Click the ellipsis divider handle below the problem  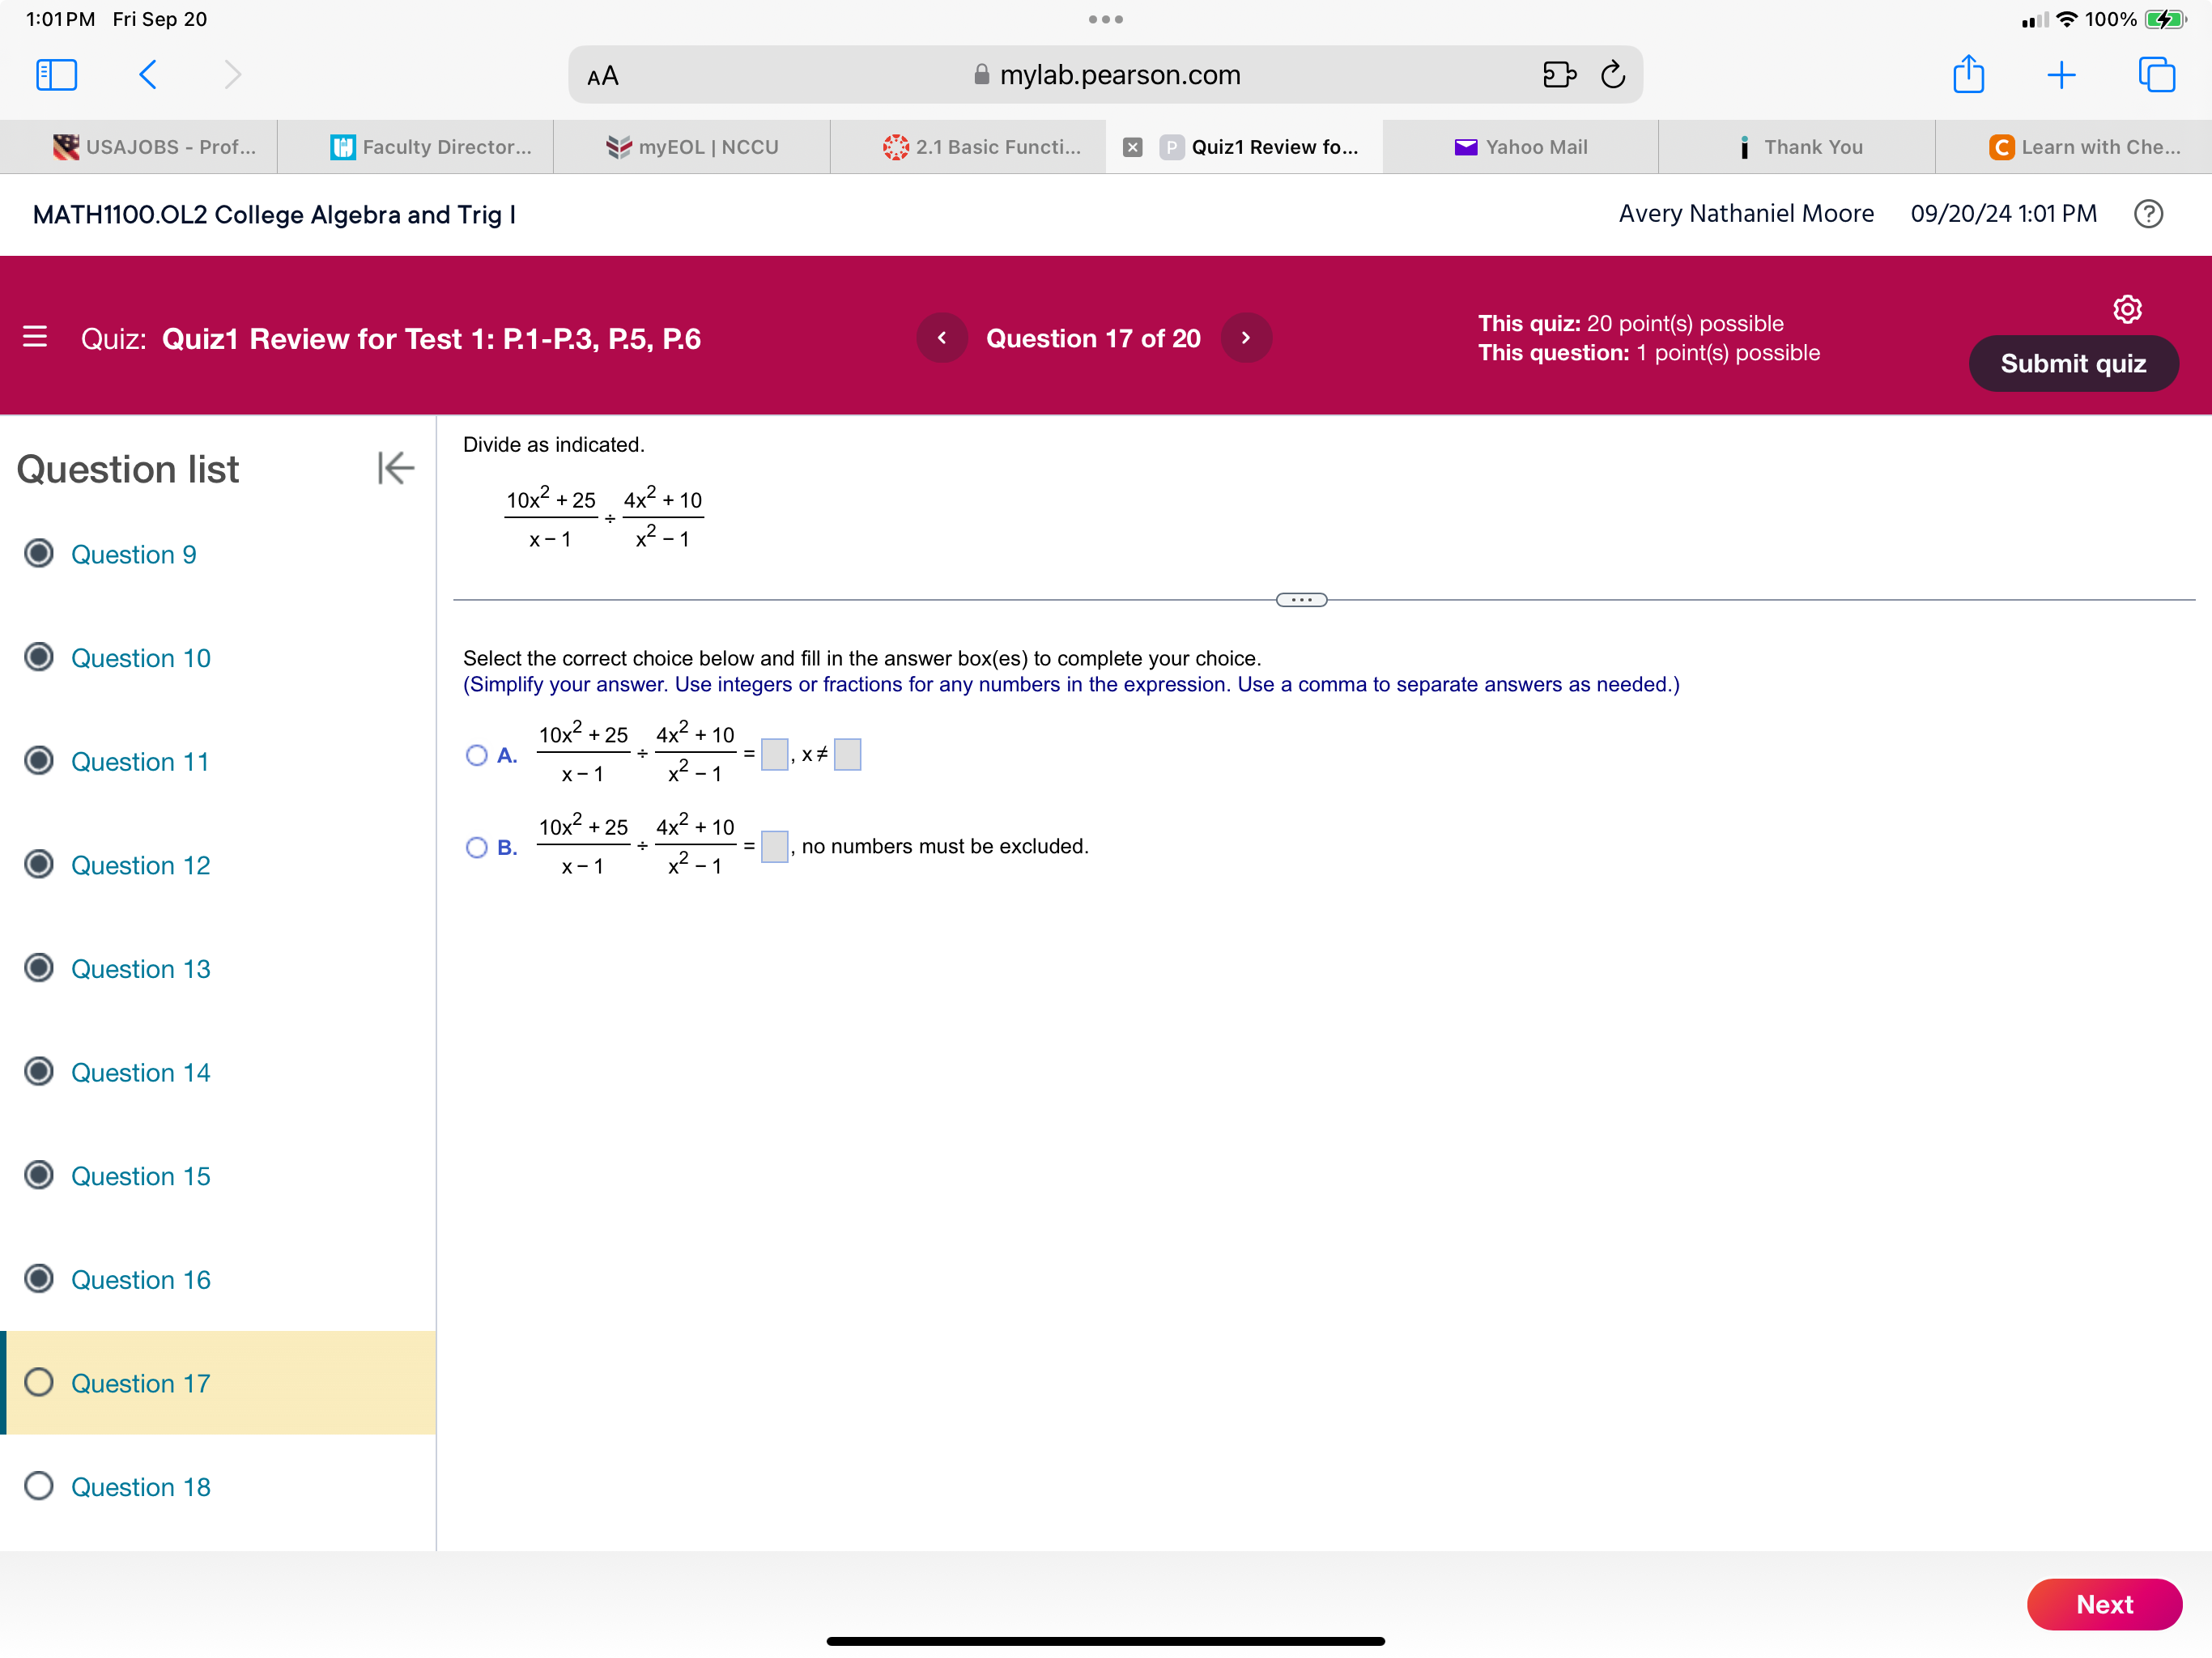pyautogui.click(x=1301, y=598)
